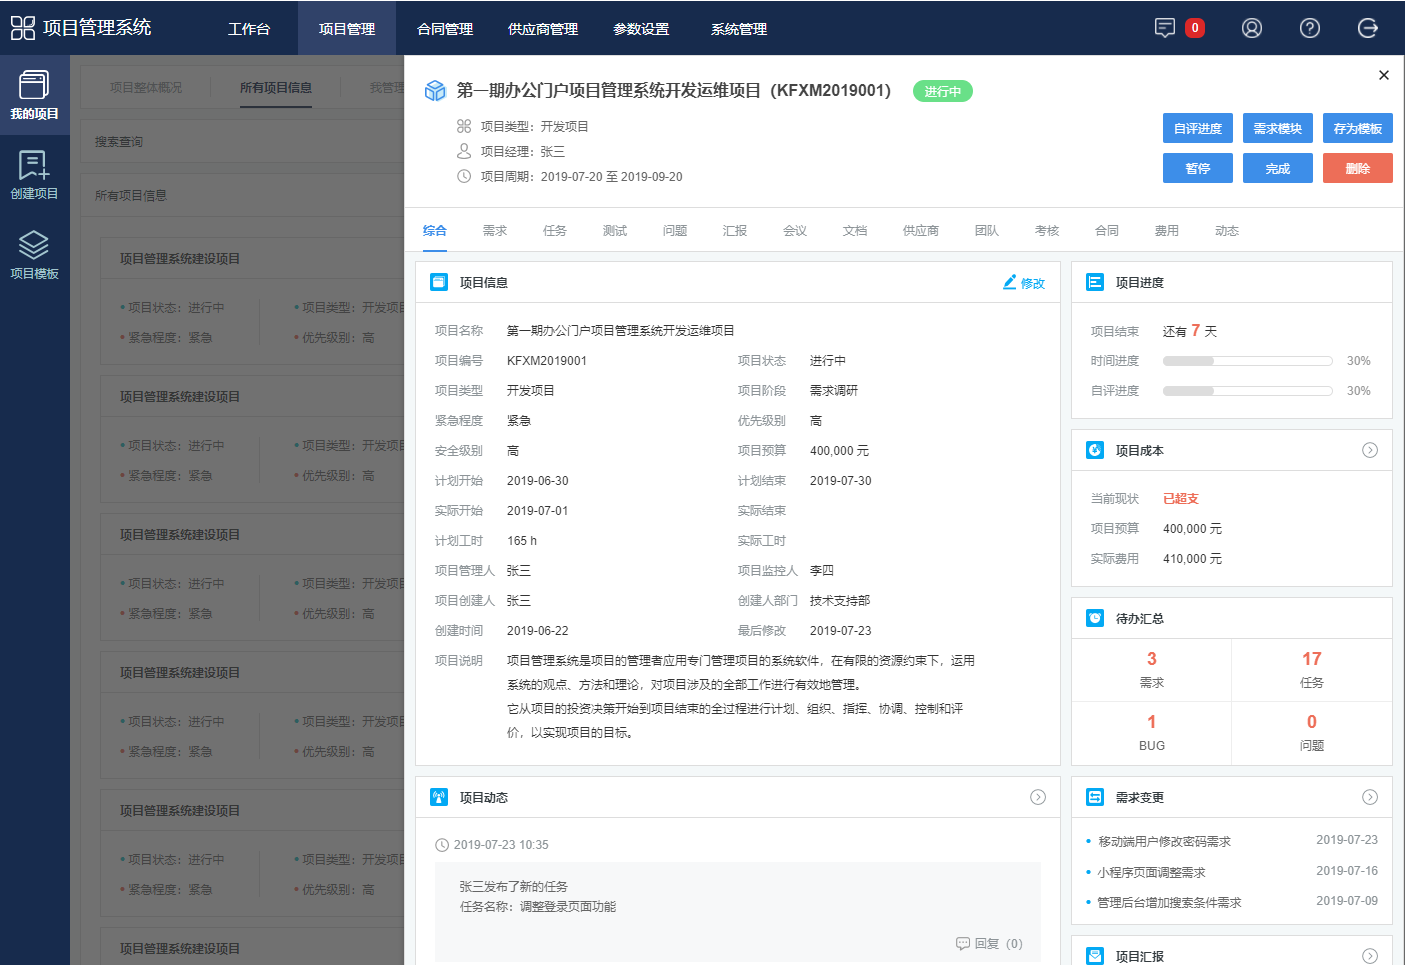Click the logout icon in header
This screenshot has width=1405, height=965.
1368,28
